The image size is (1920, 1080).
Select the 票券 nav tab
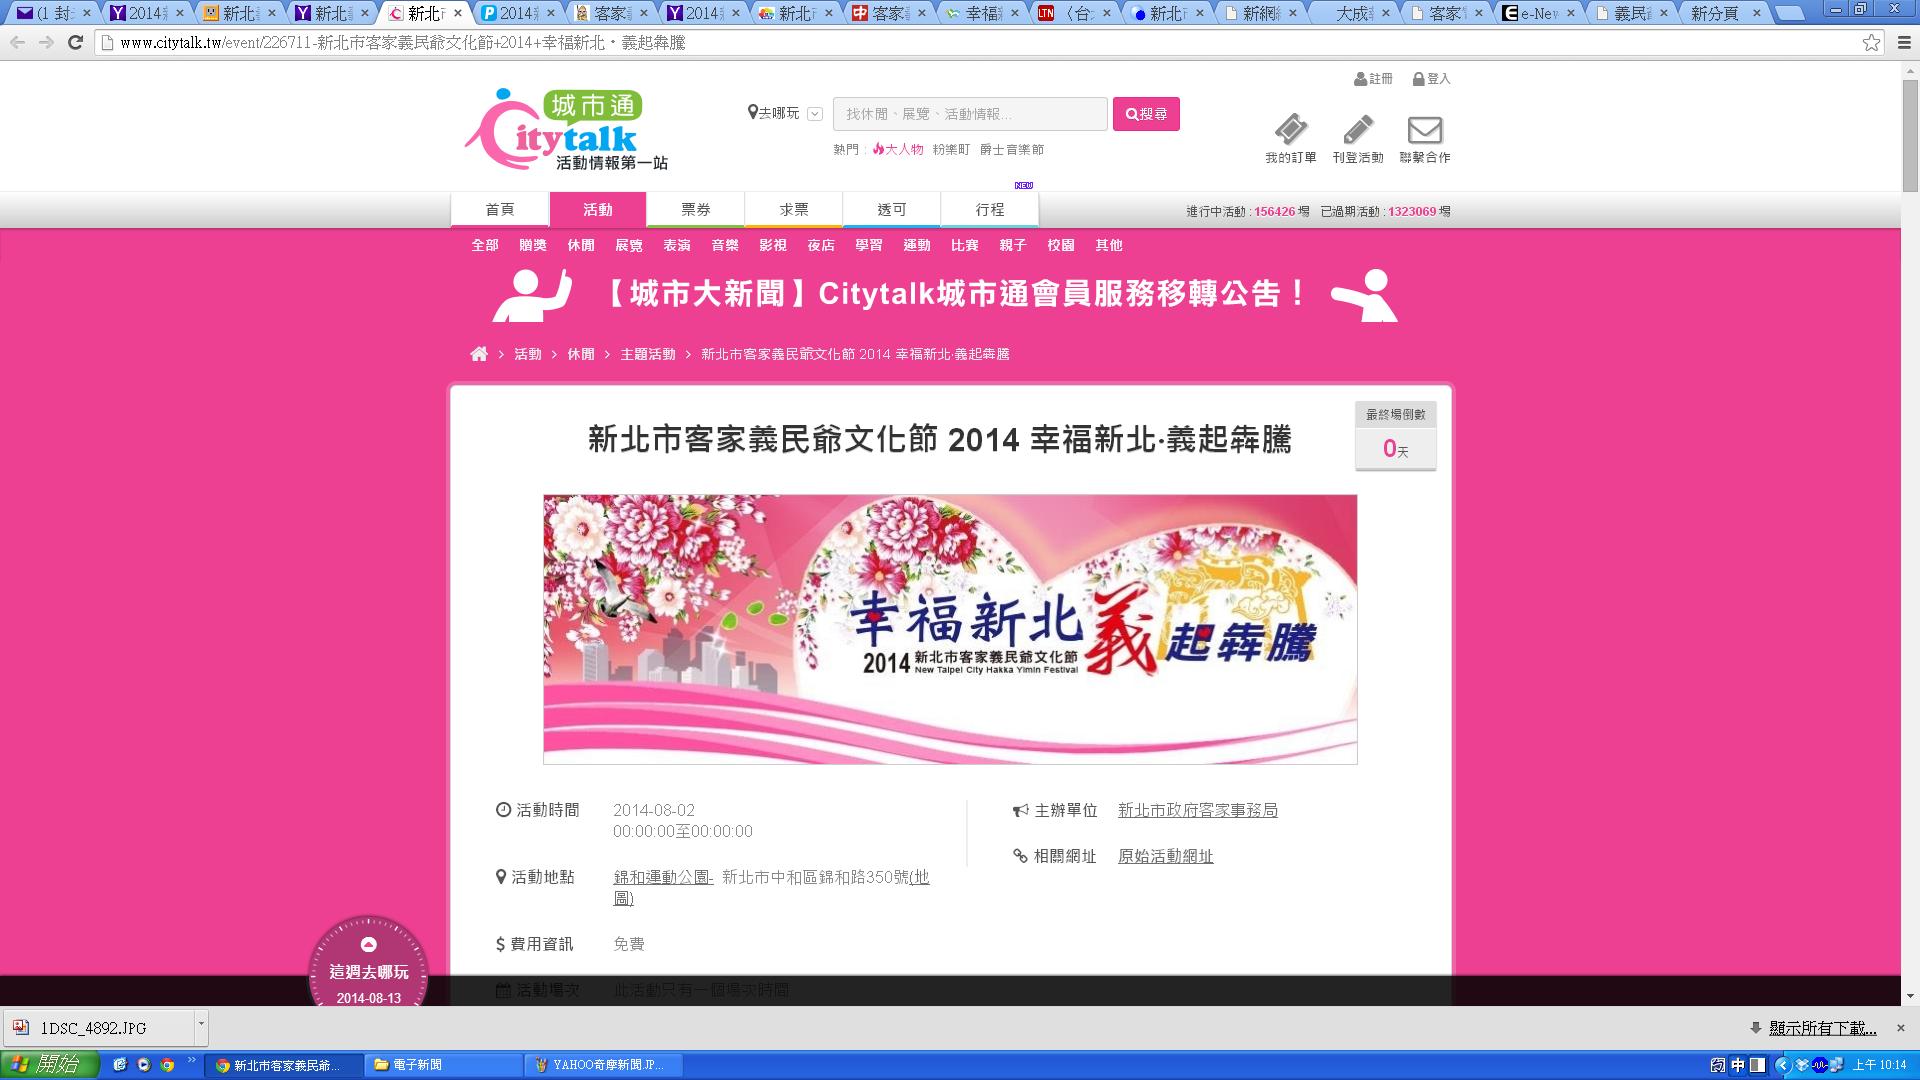click(696, 210)
